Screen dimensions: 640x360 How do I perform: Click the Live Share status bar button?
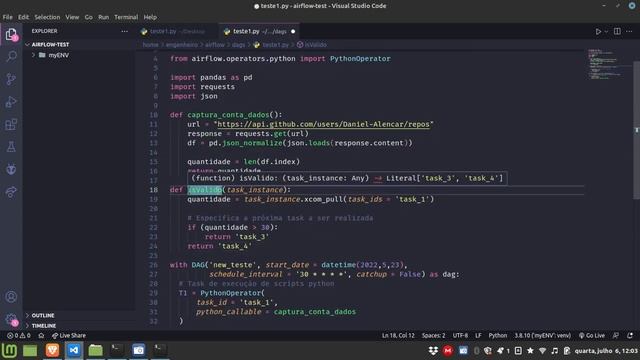point(69,336)
